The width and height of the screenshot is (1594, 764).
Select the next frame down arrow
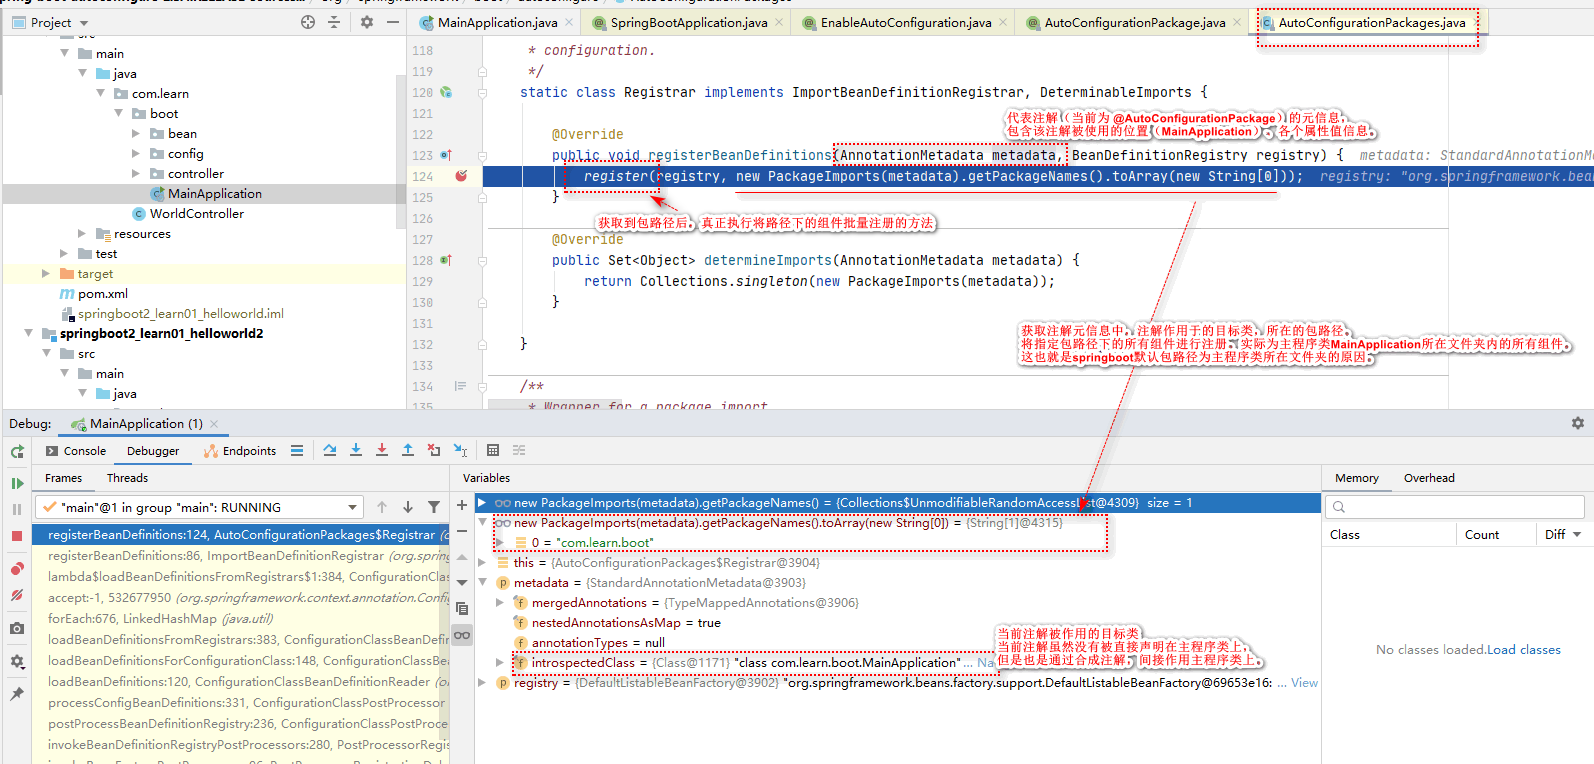pyautogui.click(x=408, y=507)
